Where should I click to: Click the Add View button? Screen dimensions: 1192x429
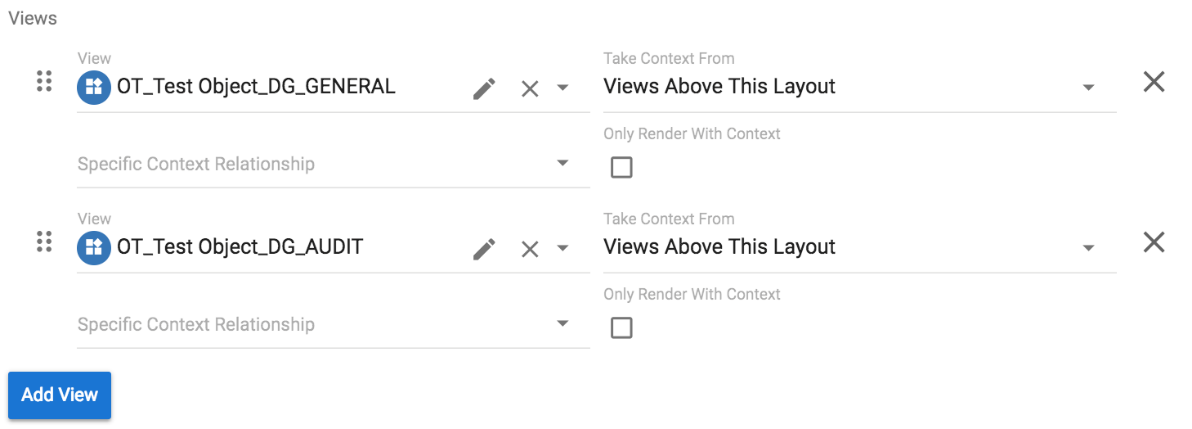[59, 395]
